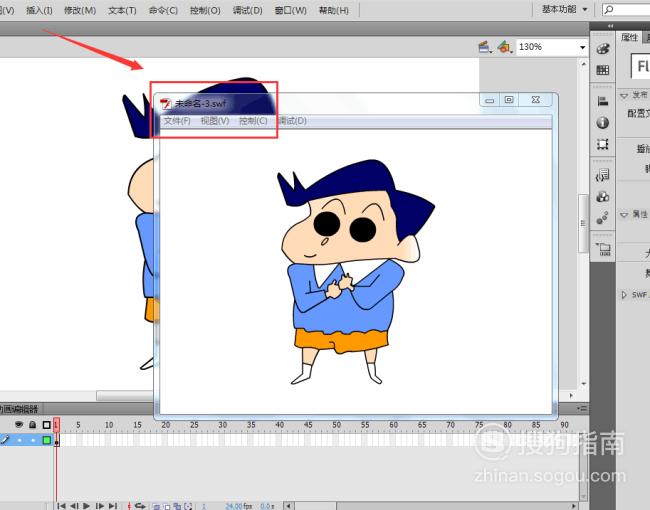Open 帮助(H) menu
This screenshot has width=650, height=510.
coord(334,11)
